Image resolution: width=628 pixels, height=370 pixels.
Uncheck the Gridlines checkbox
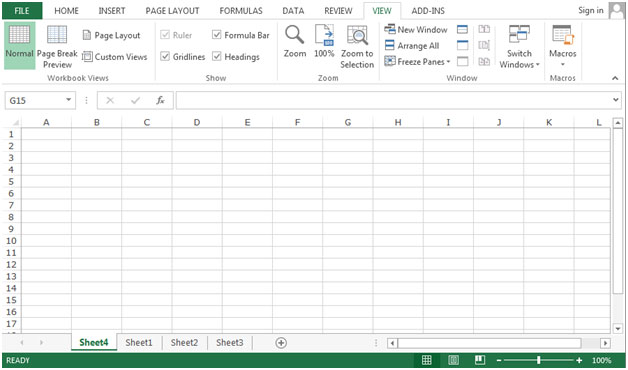(x=165, y=56)
